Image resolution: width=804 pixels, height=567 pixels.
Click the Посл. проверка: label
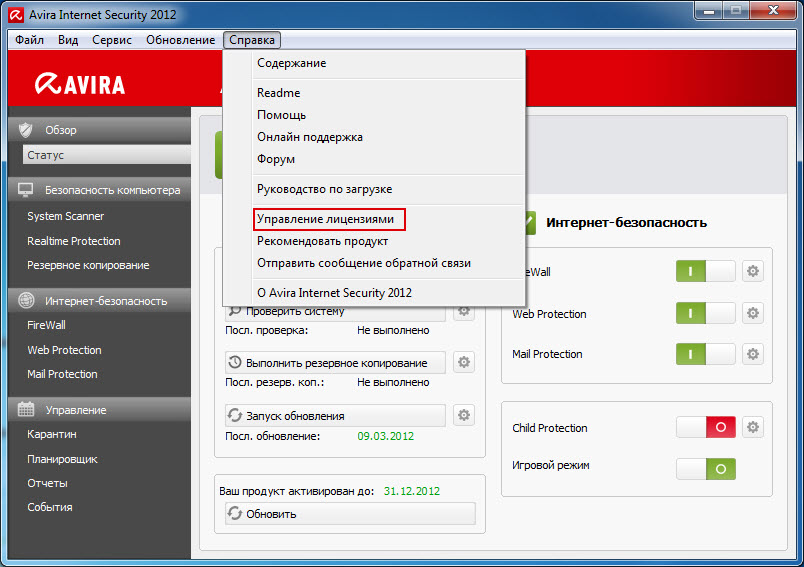pyautogui.click(x=267, y=330)
